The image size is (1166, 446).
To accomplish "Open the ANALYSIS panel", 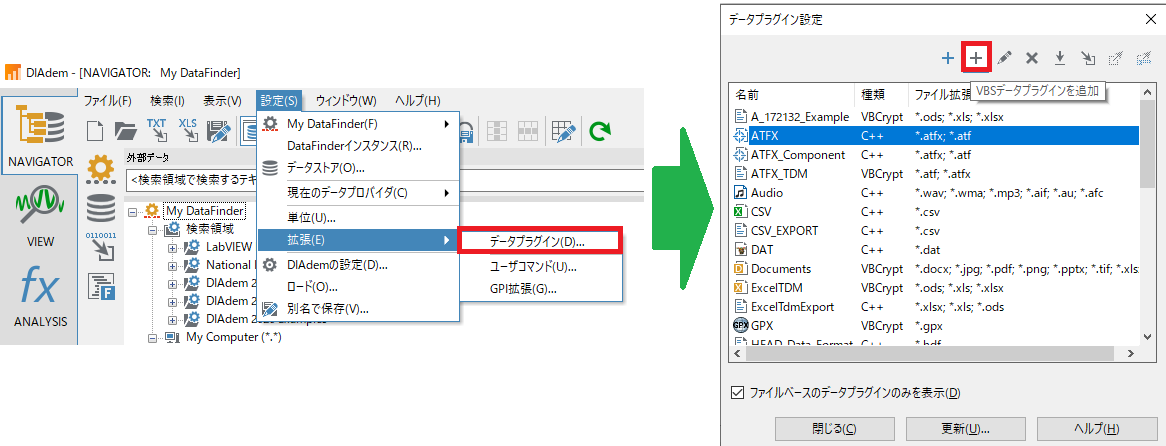I will coord(39,297).
